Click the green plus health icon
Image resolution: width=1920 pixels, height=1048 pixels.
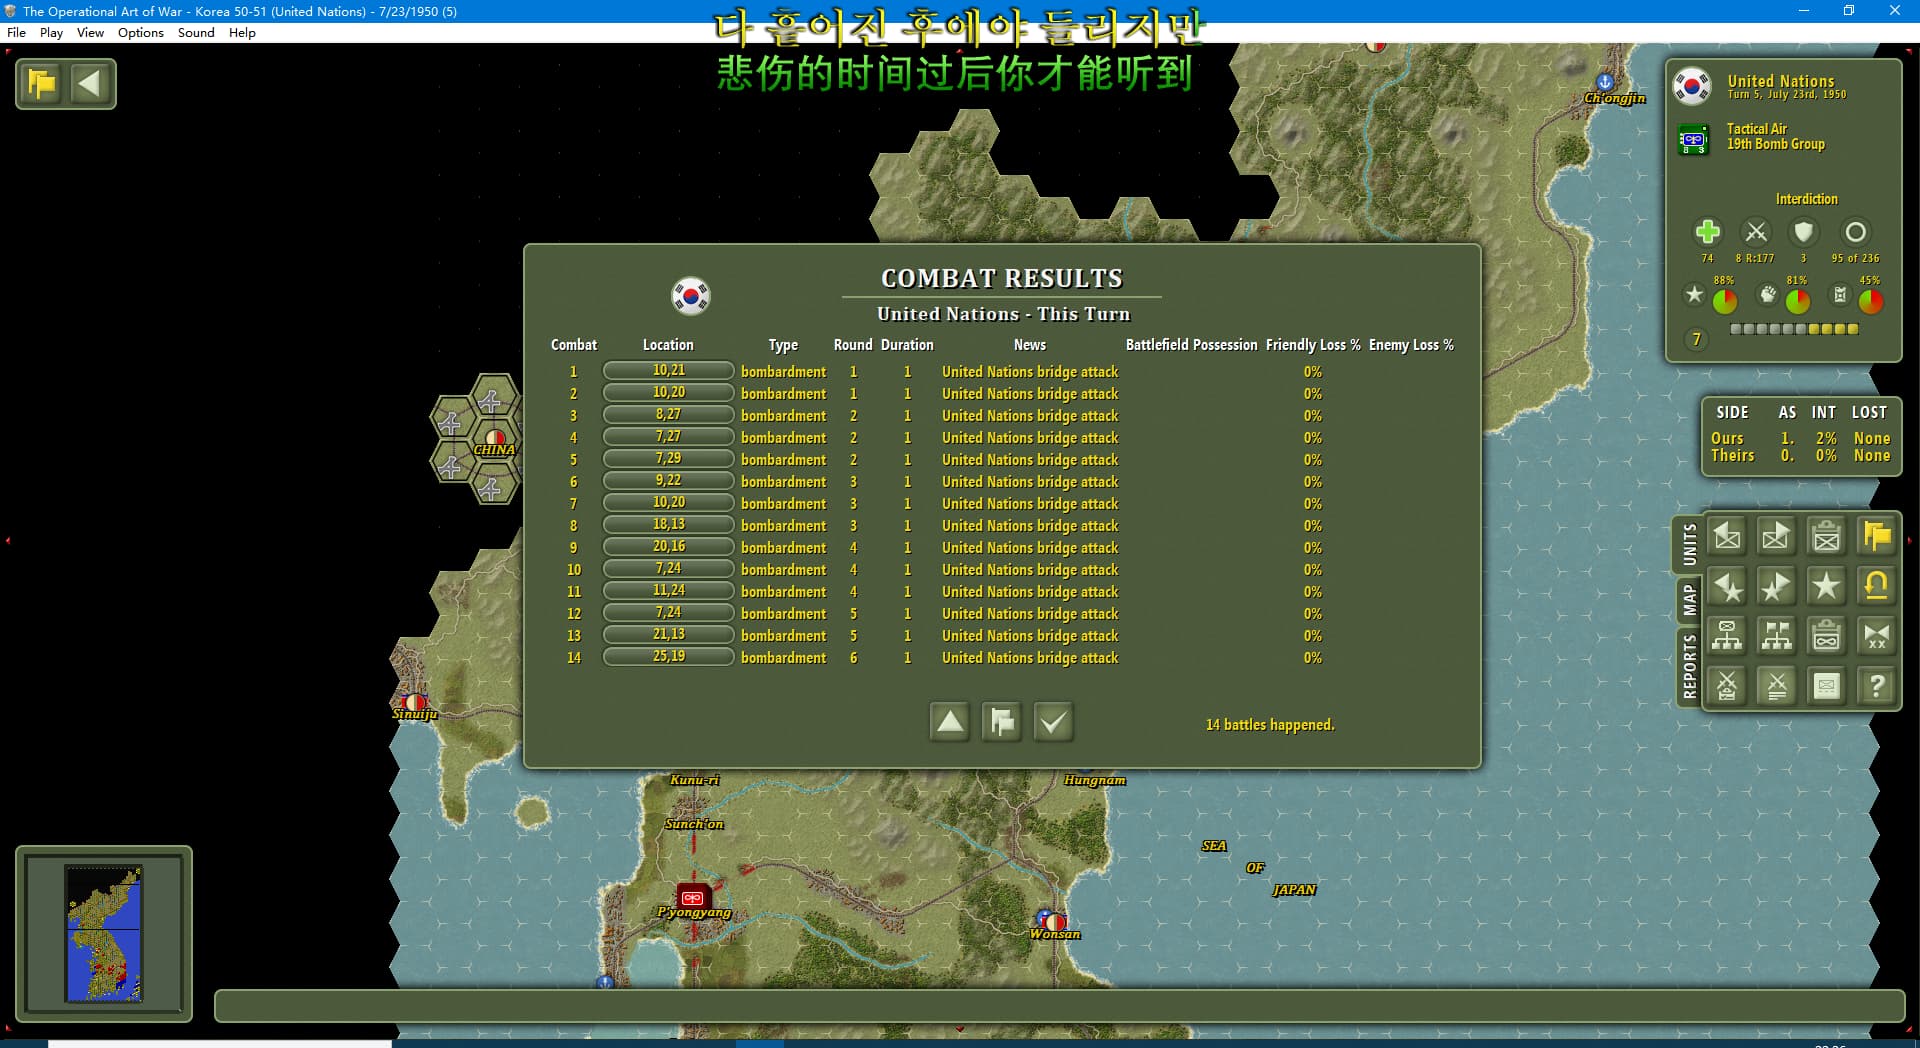[1707, 232]
